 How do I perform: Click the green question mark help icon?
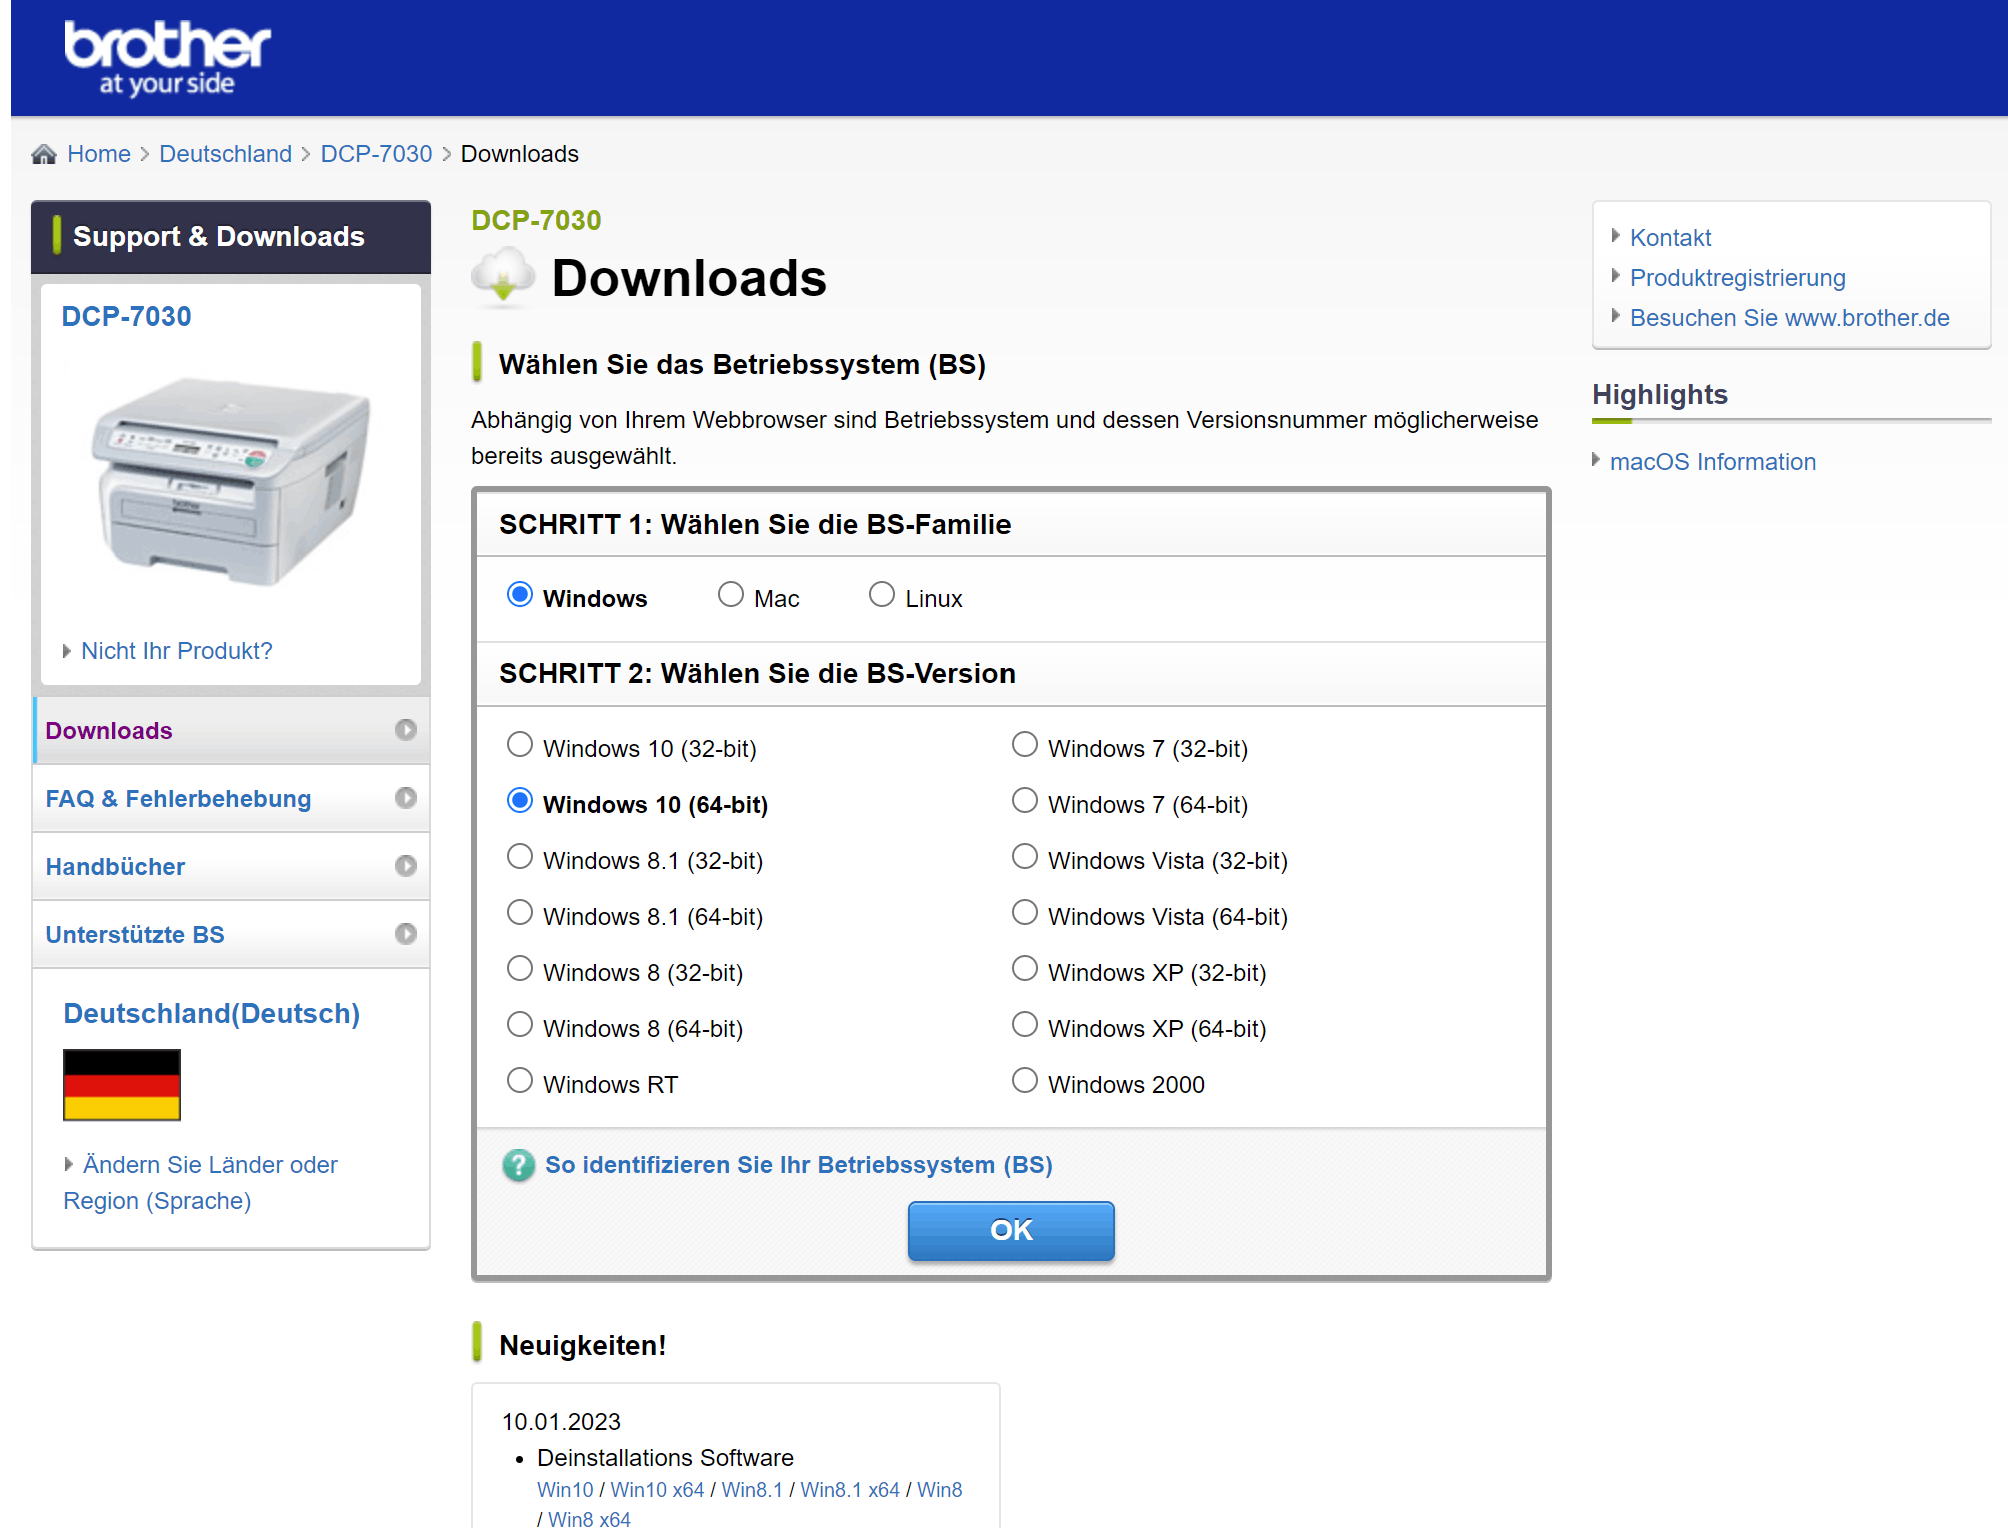518,1165
